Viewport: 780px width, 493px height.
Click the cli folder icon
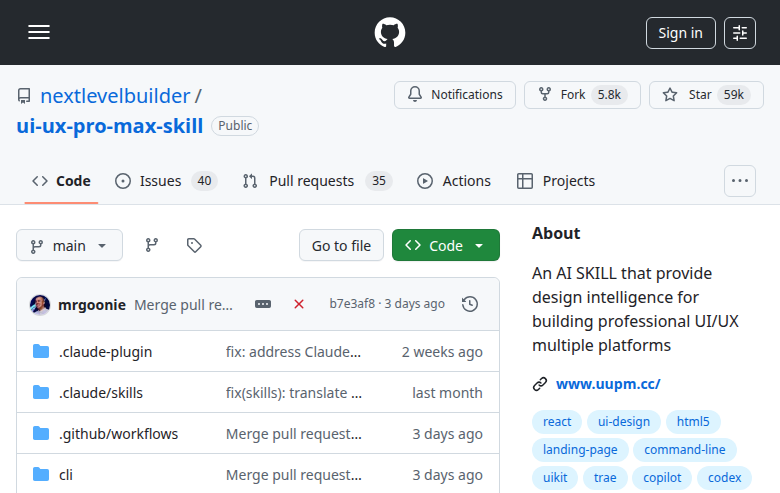point(41,475)
